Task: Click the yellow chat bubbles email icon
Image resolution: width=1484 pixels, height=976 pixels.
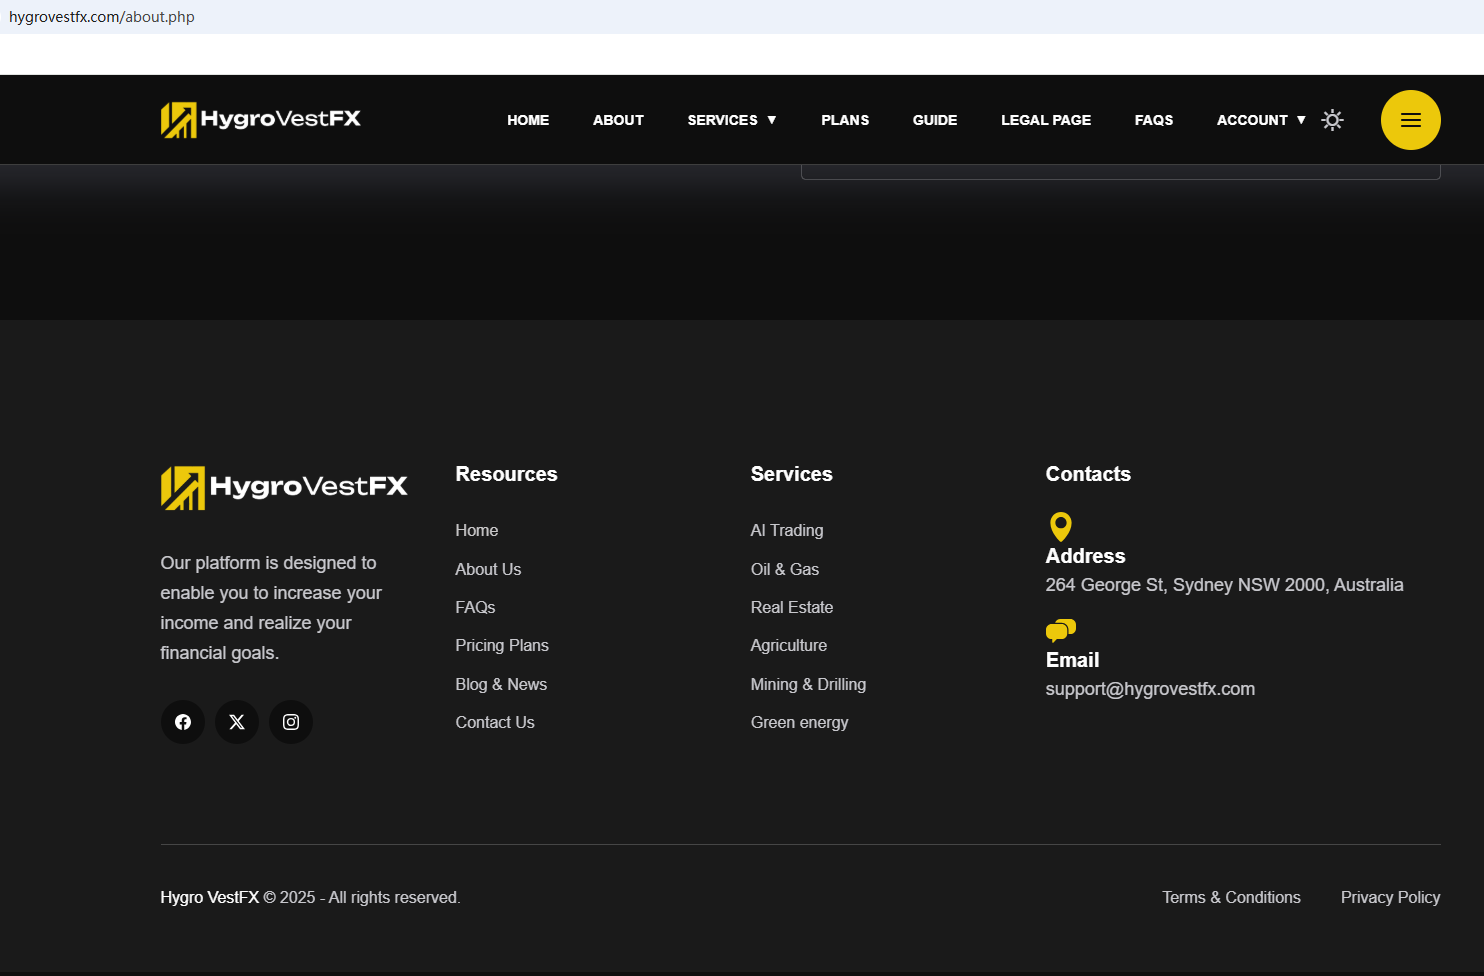Action: 1060,630
